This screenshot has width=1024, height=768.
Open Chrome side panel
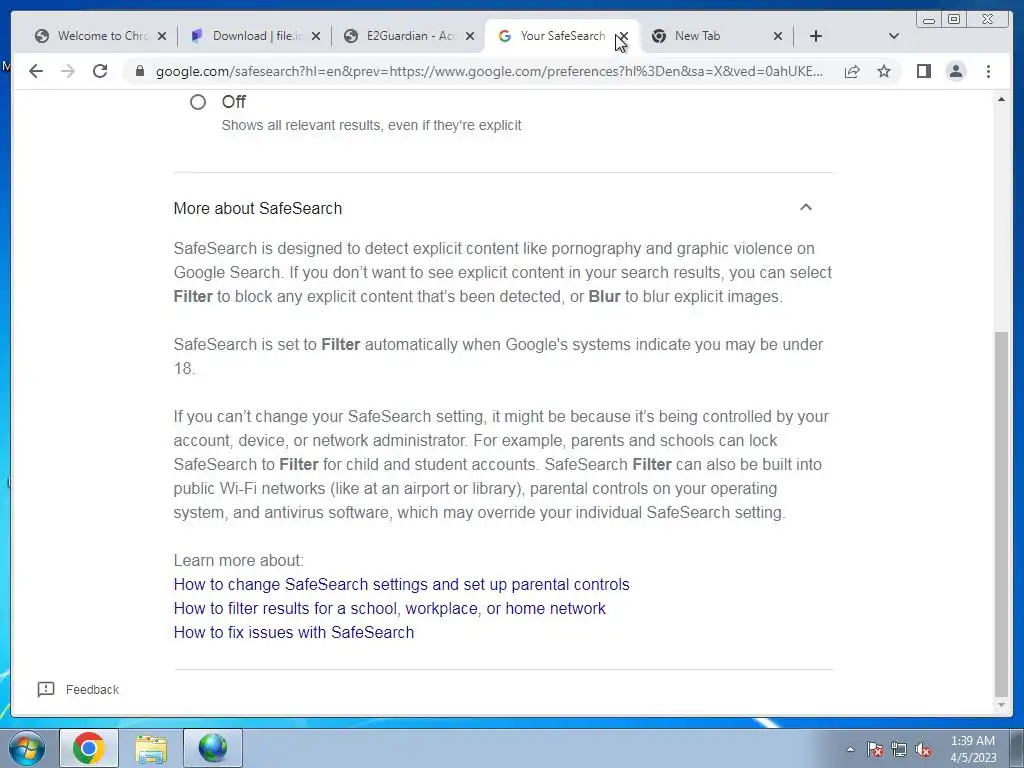pyautogui.click(x=923, y=71)
